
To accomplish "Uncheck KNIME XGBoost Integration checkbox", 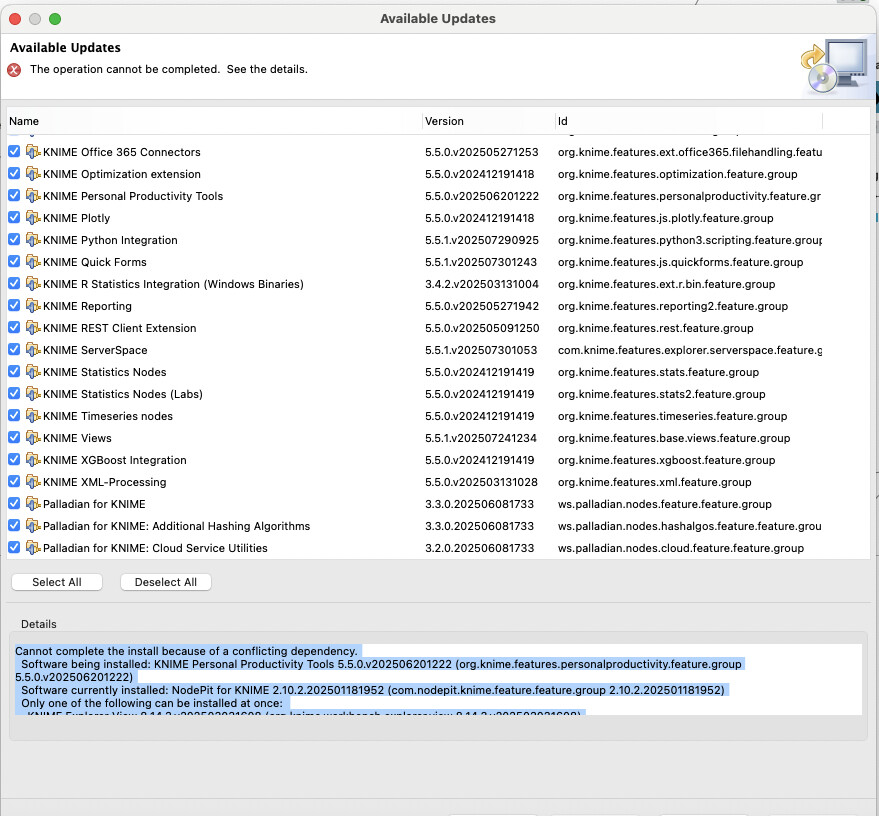I will click(14, 460).
